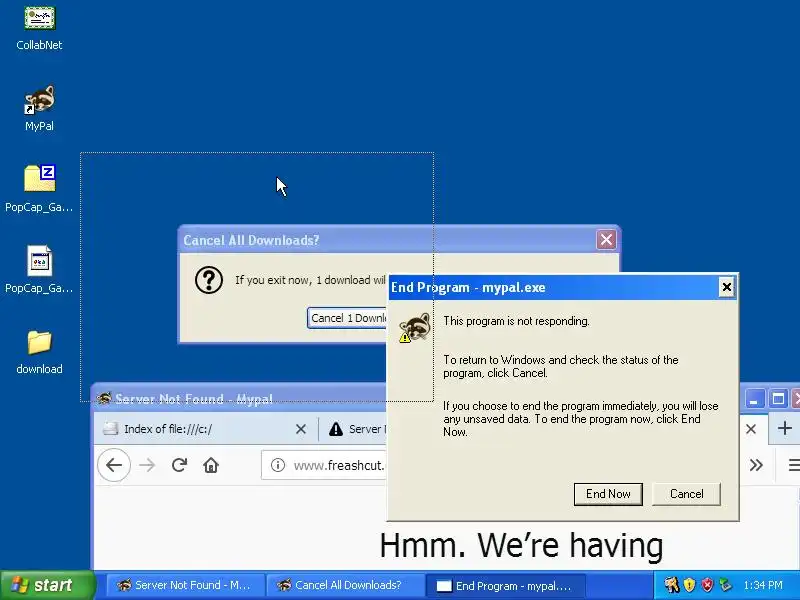Open the Mypal hamburger menu
Image resolution: width=800 pixels, height=600 pixels.
(x=794, y=465)
